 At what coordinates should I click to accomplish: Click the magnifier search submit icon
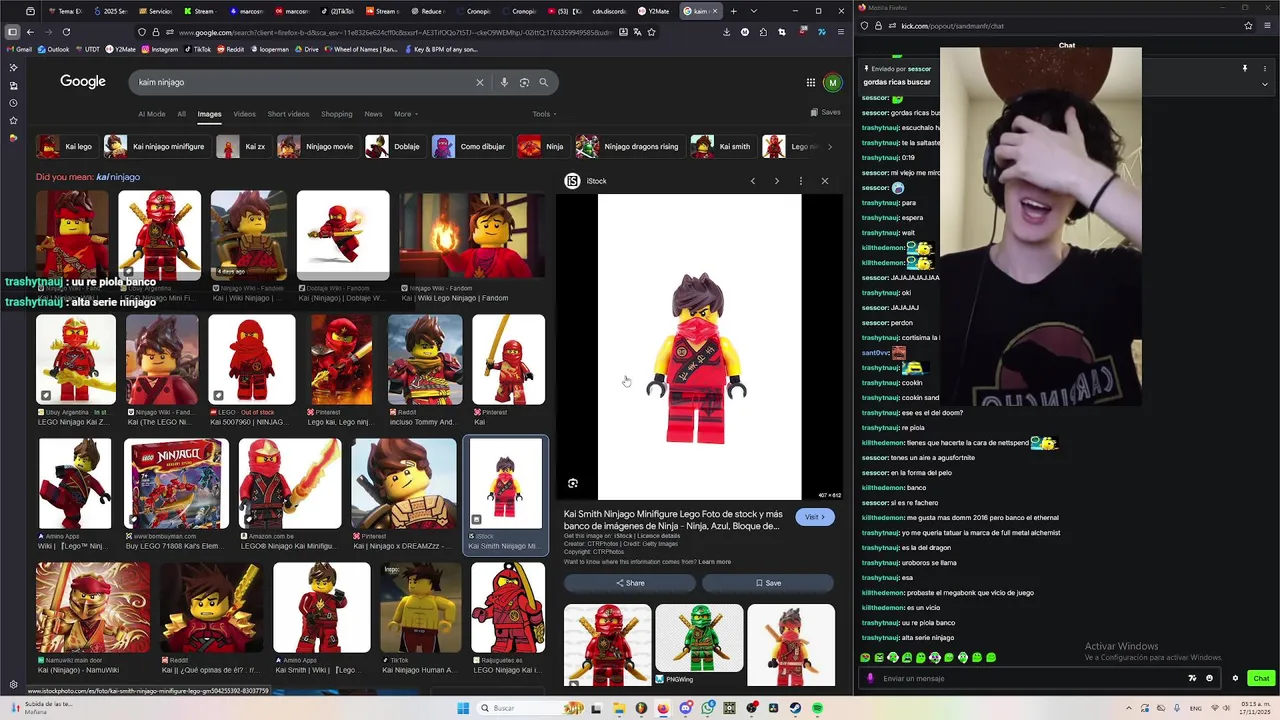point(544,82)
